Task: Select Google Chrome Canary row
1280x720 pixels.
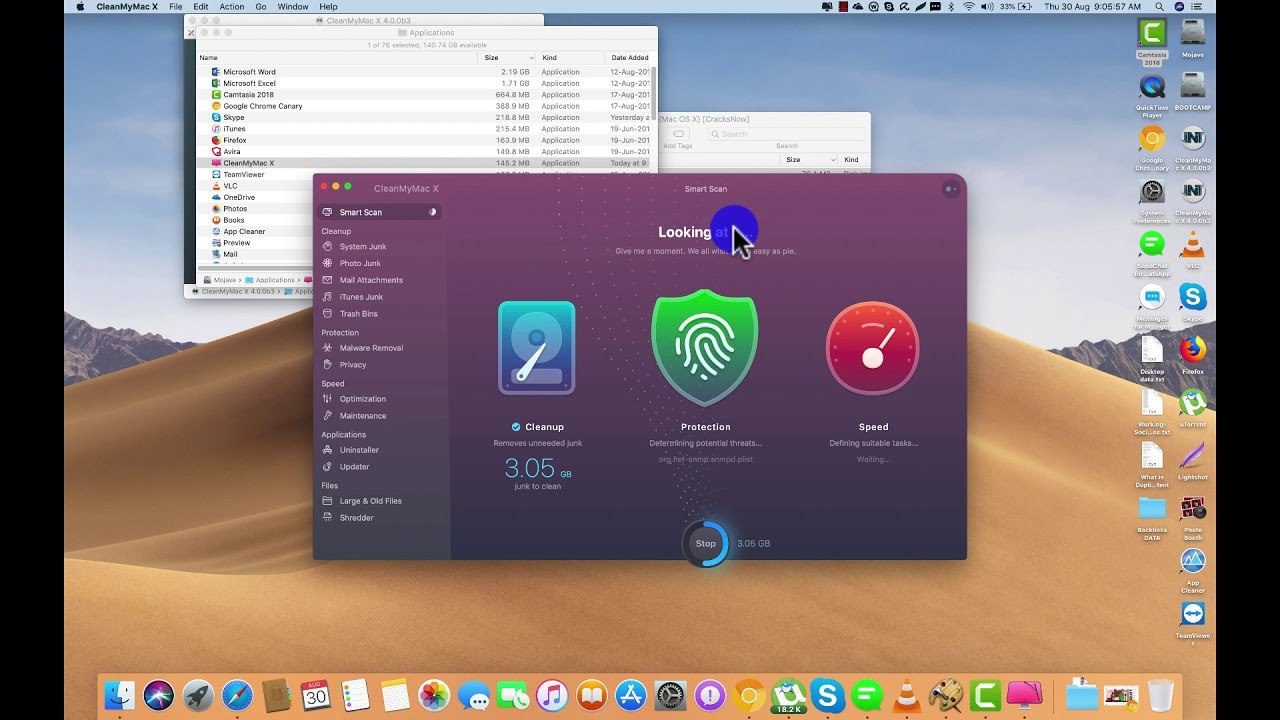Action: pos(424,106)
